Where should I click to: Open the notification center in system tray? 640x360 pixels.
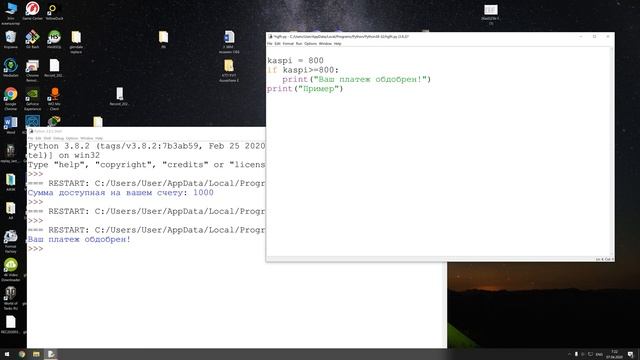[x=631, y=354]
